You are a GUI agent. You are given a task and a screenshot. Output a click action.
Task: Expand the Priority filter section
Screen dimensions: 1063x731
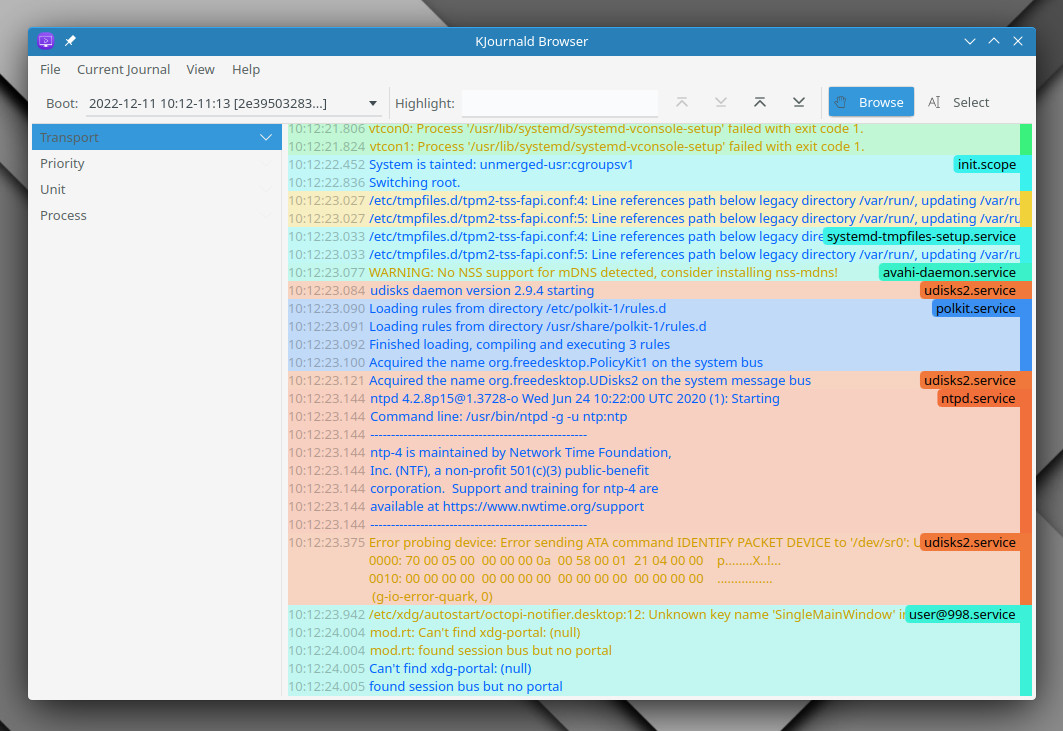point(157,163)
